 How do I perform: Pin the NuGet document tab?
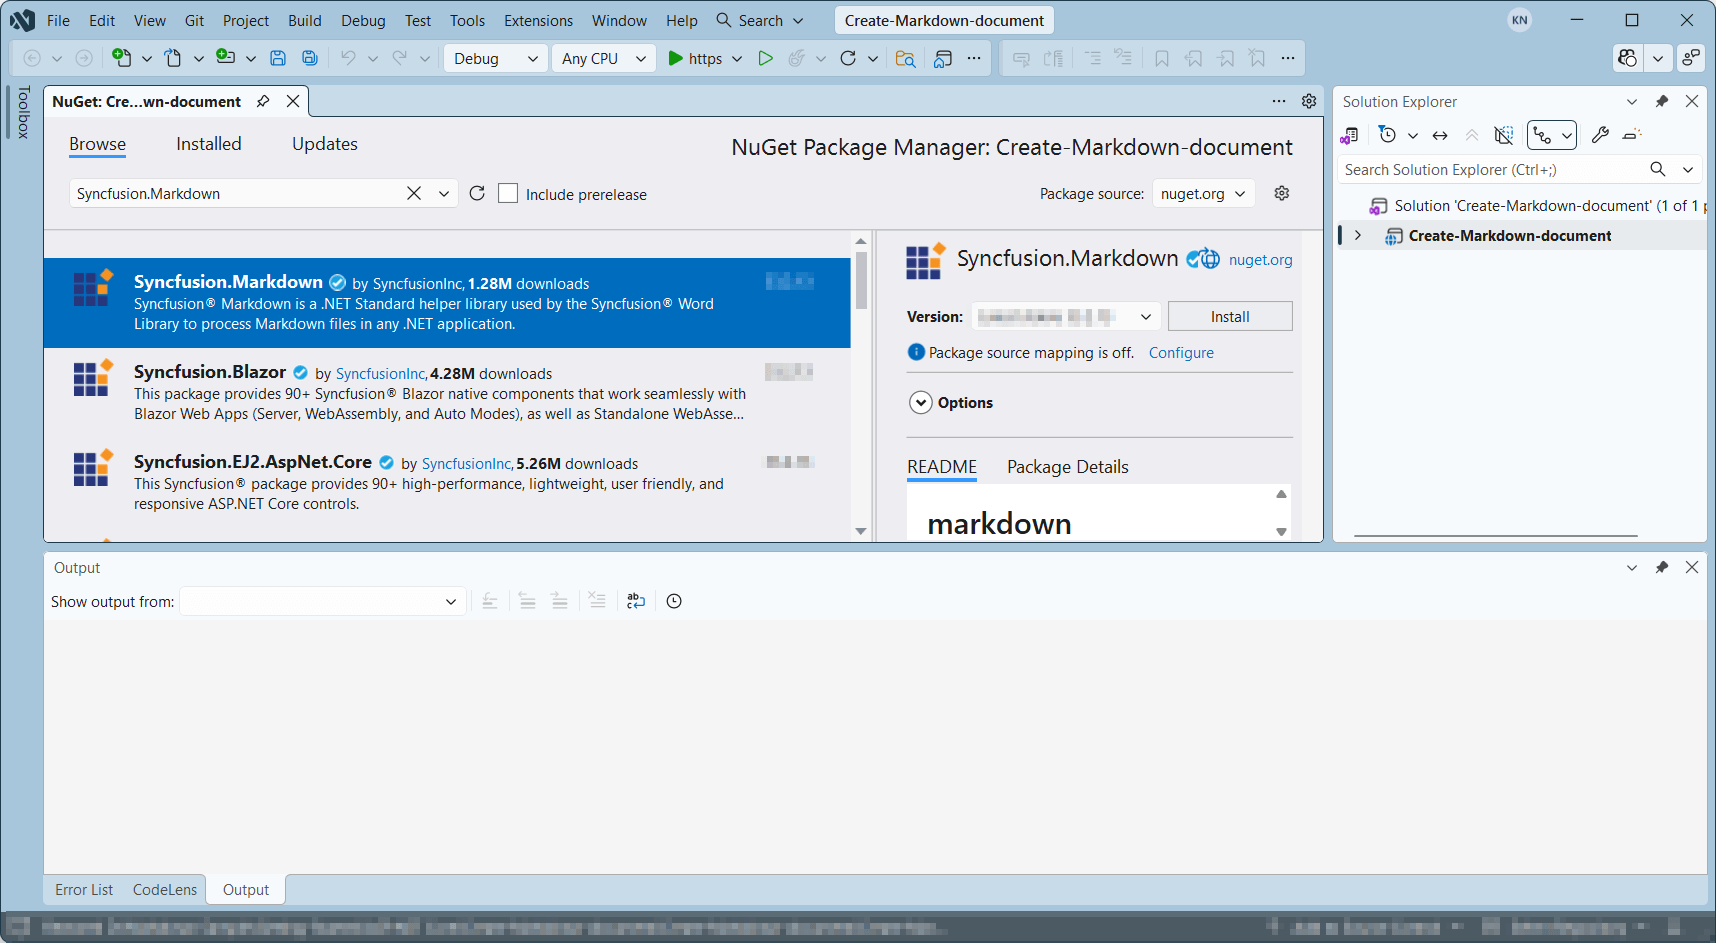[x=263, y=101]
